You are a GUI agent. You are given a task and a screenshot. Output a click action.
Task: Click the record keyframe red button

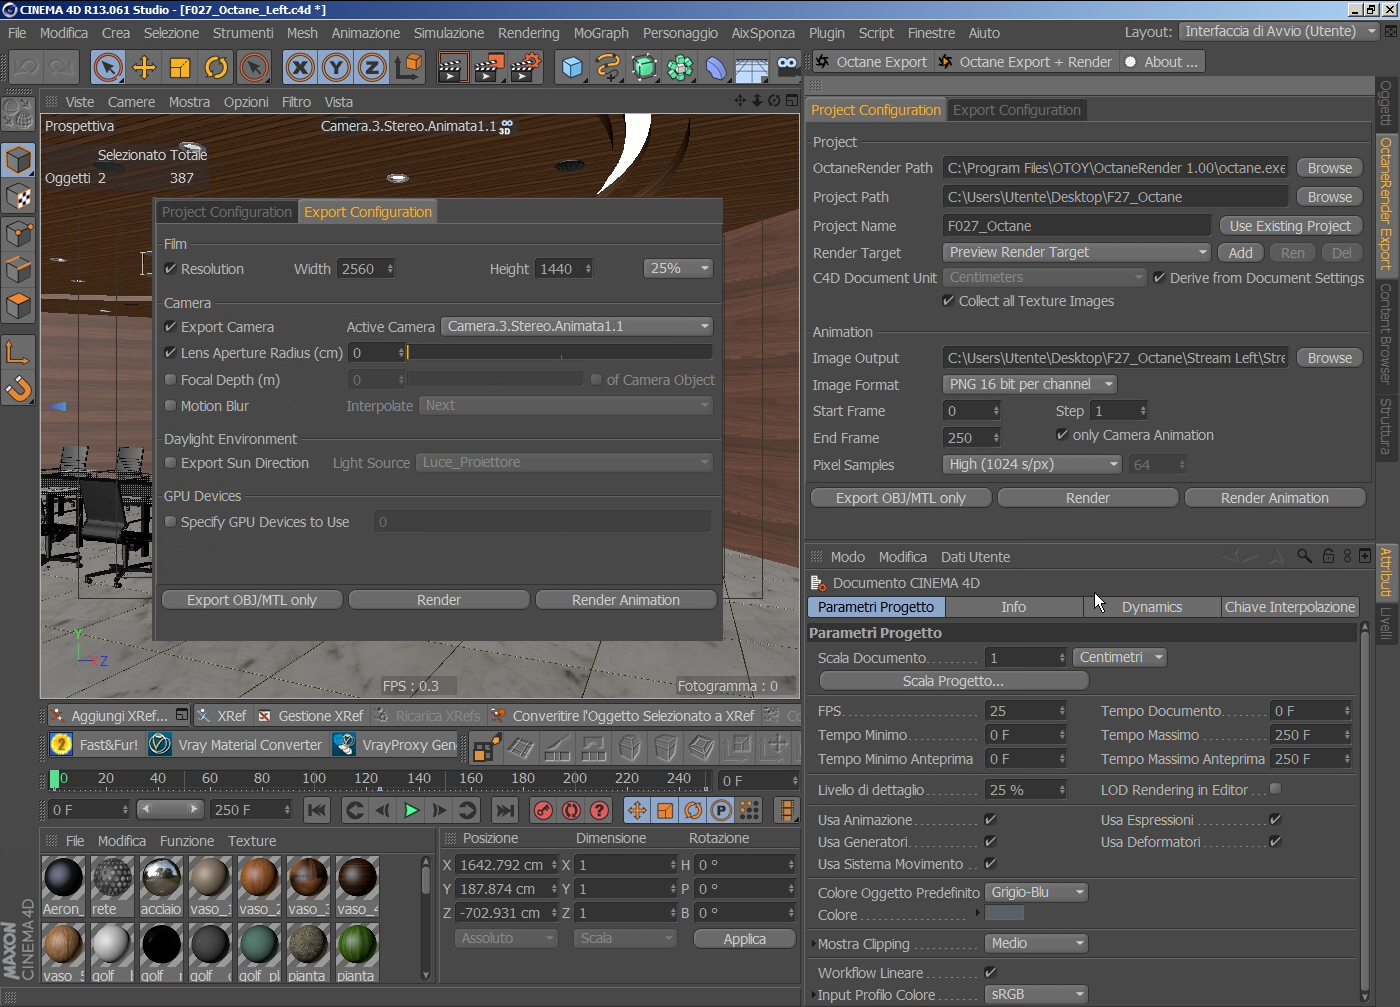[543, 810]
